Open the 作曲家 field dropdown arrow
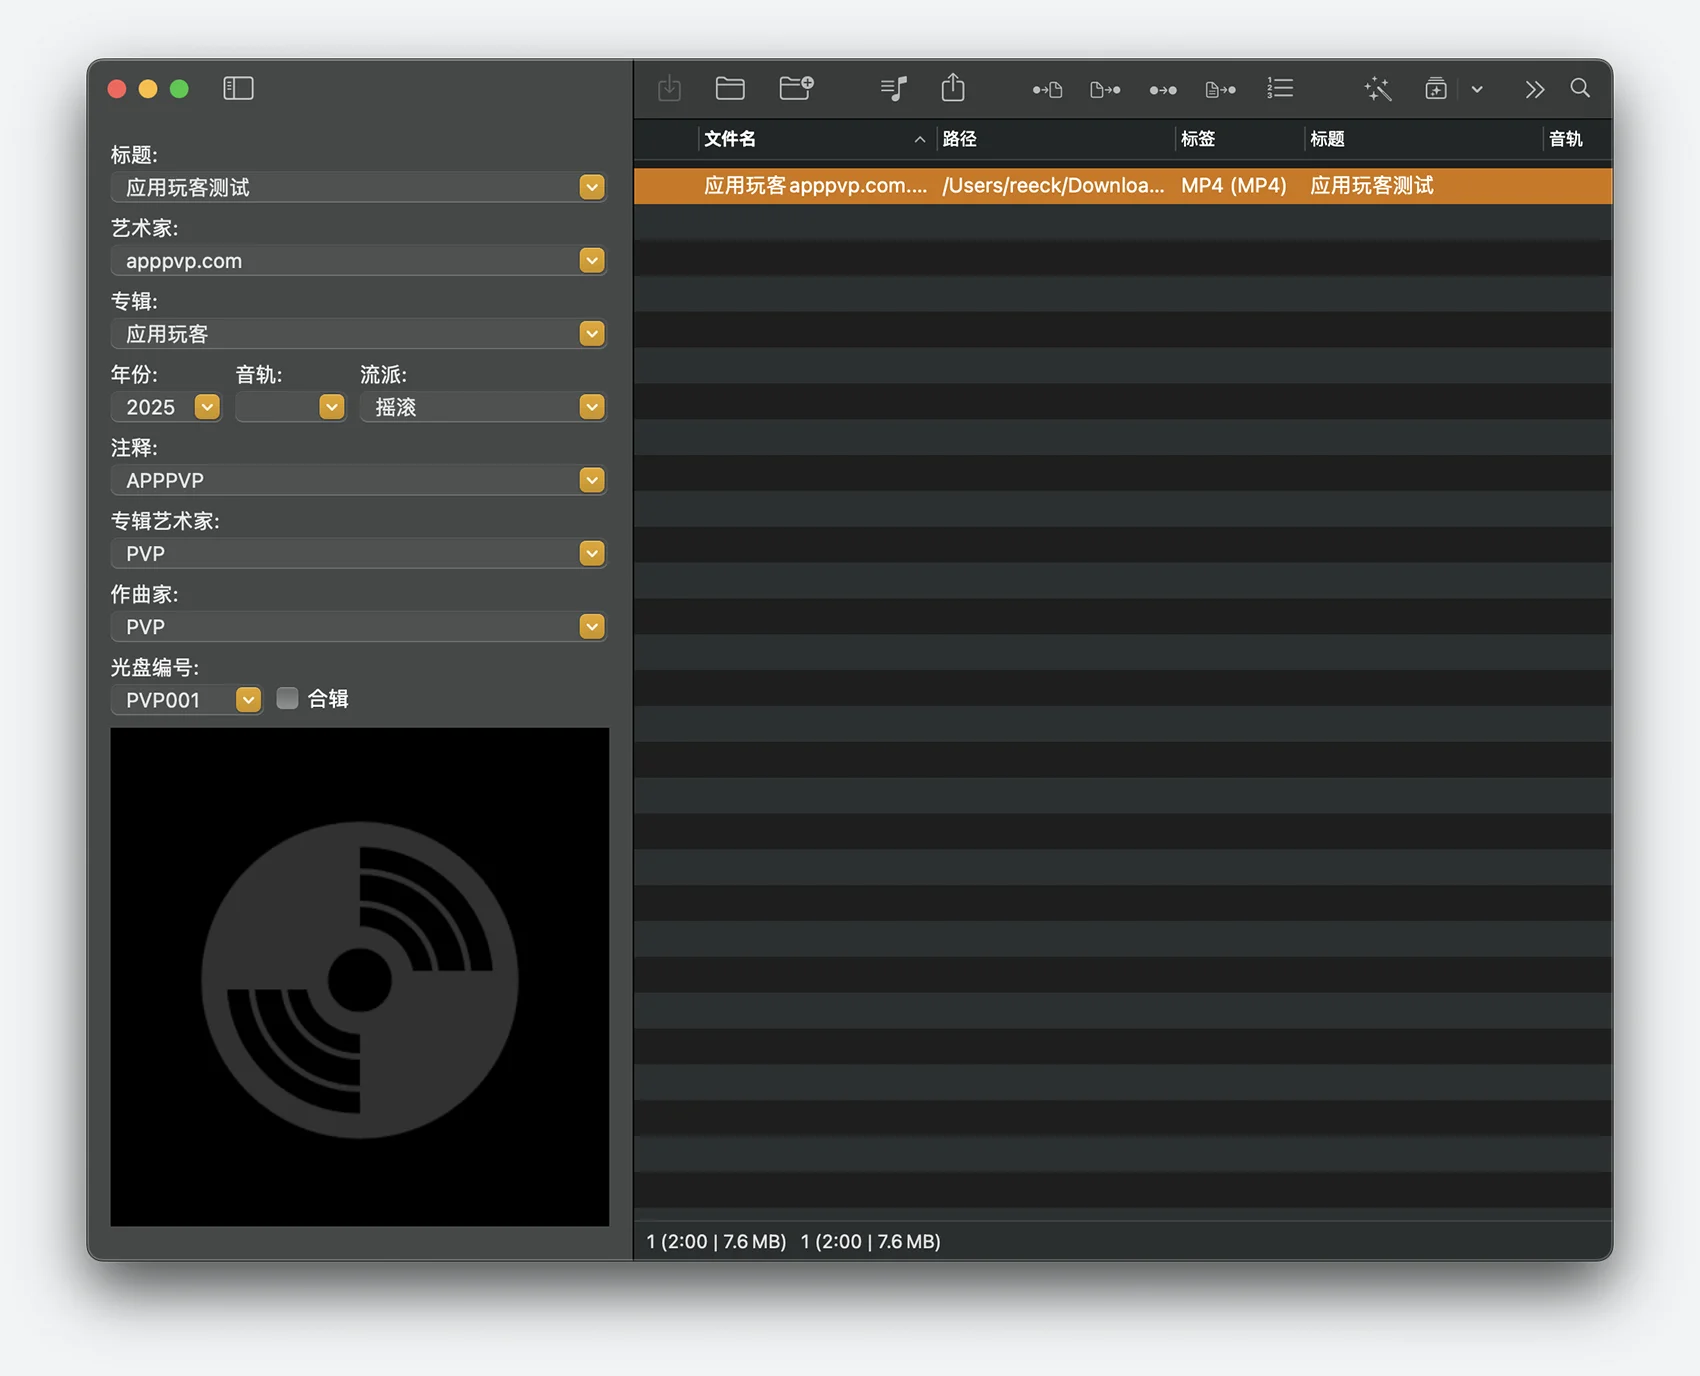Screen dimensions: 1700x1376 [x=592, y=627]
